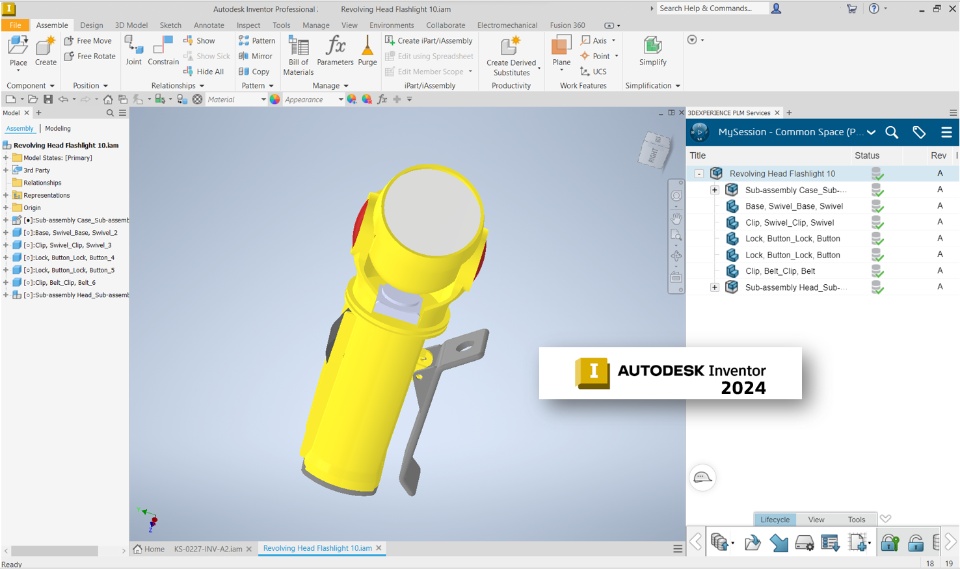
Task: Switch to the Inspect ribbon tab
Action: click(248, 25)
